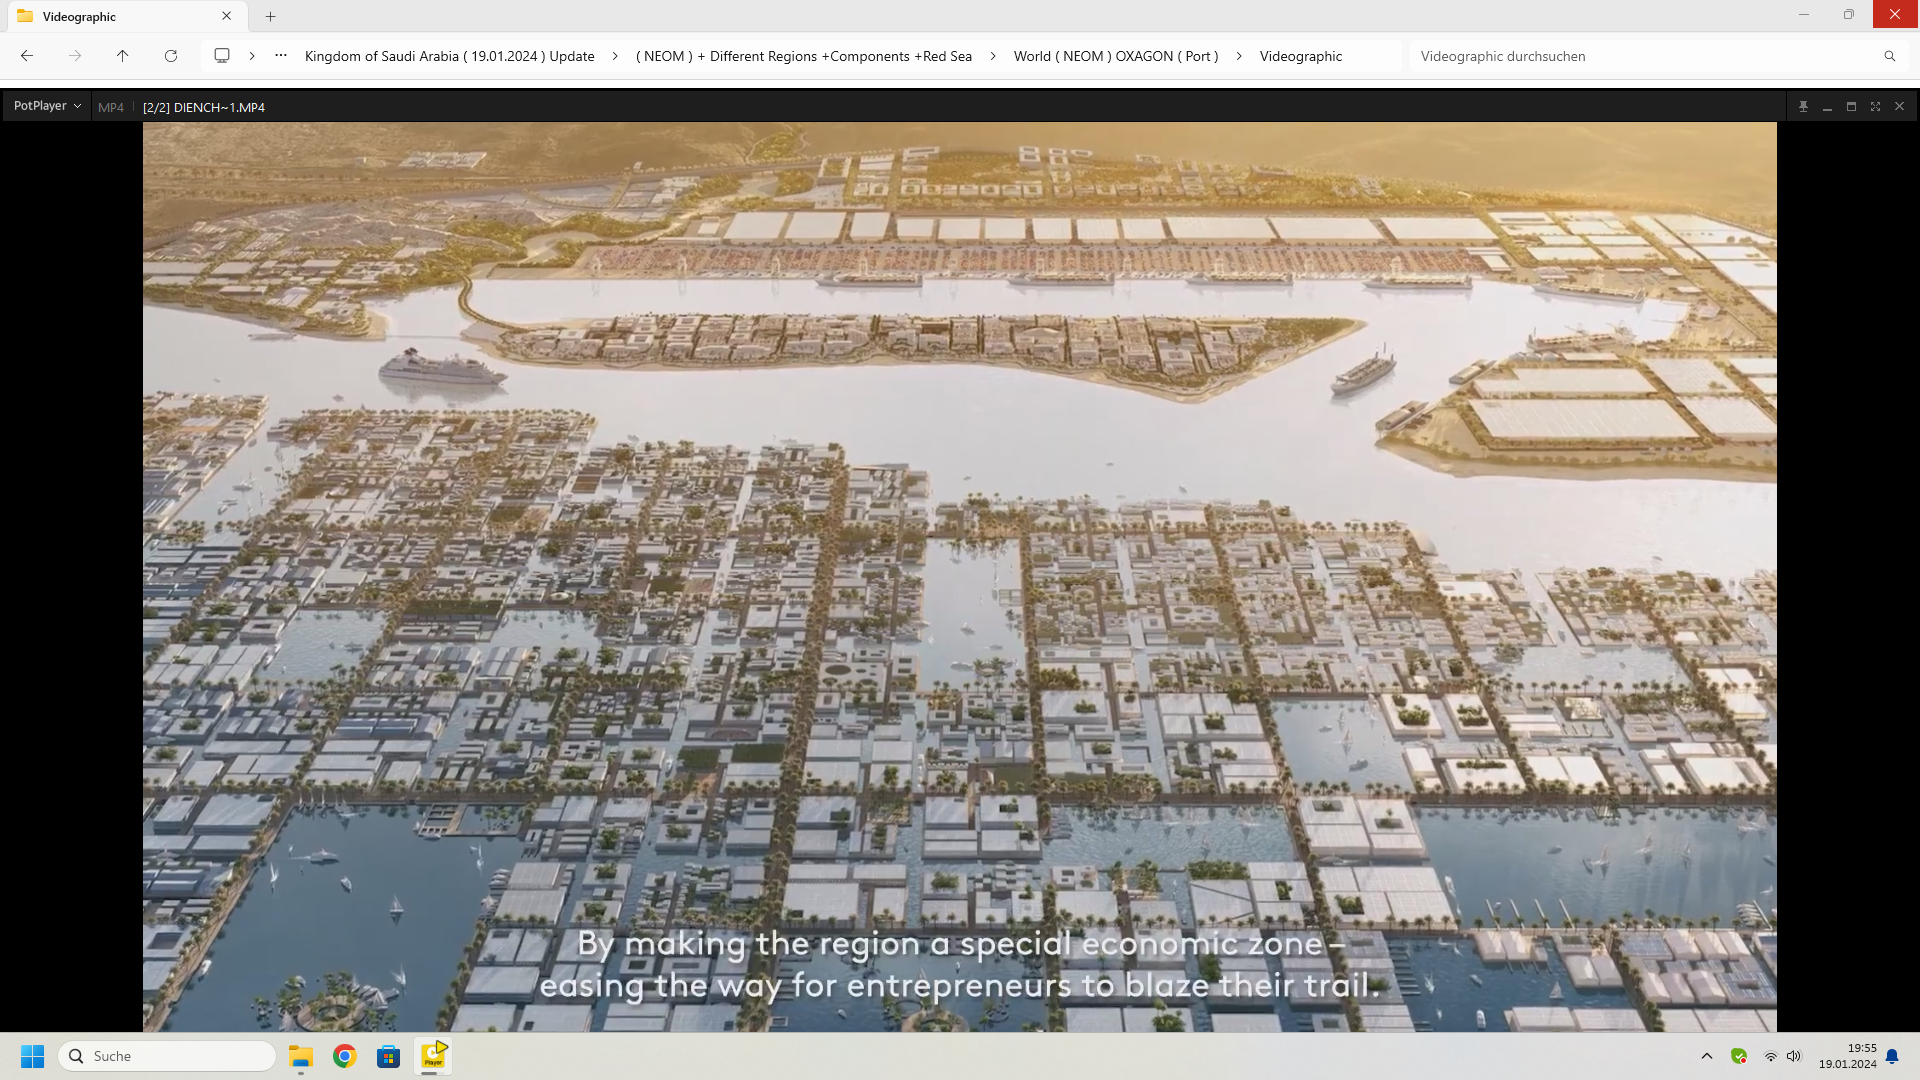1920x1080 pixels.
Task: Minimize the PotPlayer window
Action: pyautogui.click(x=1827, y=106)
